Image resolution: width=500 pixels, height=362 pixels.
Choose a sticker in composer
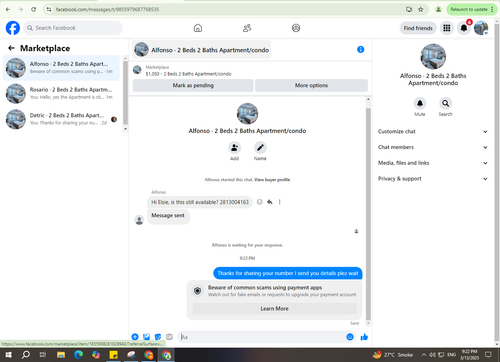pyautogui.click(x=158, y=337)
